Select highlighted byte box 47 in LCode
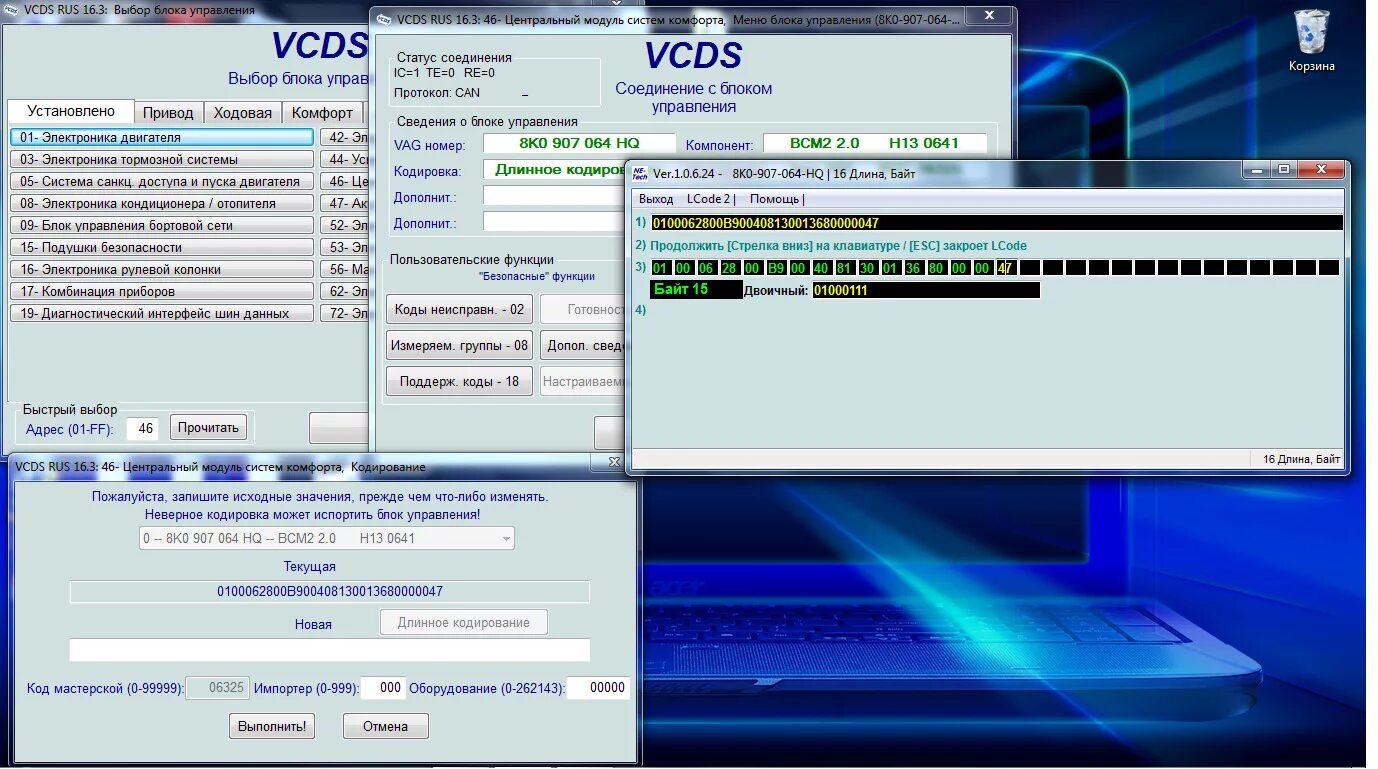This screenshot has width=1378, height=769. 1005,268
